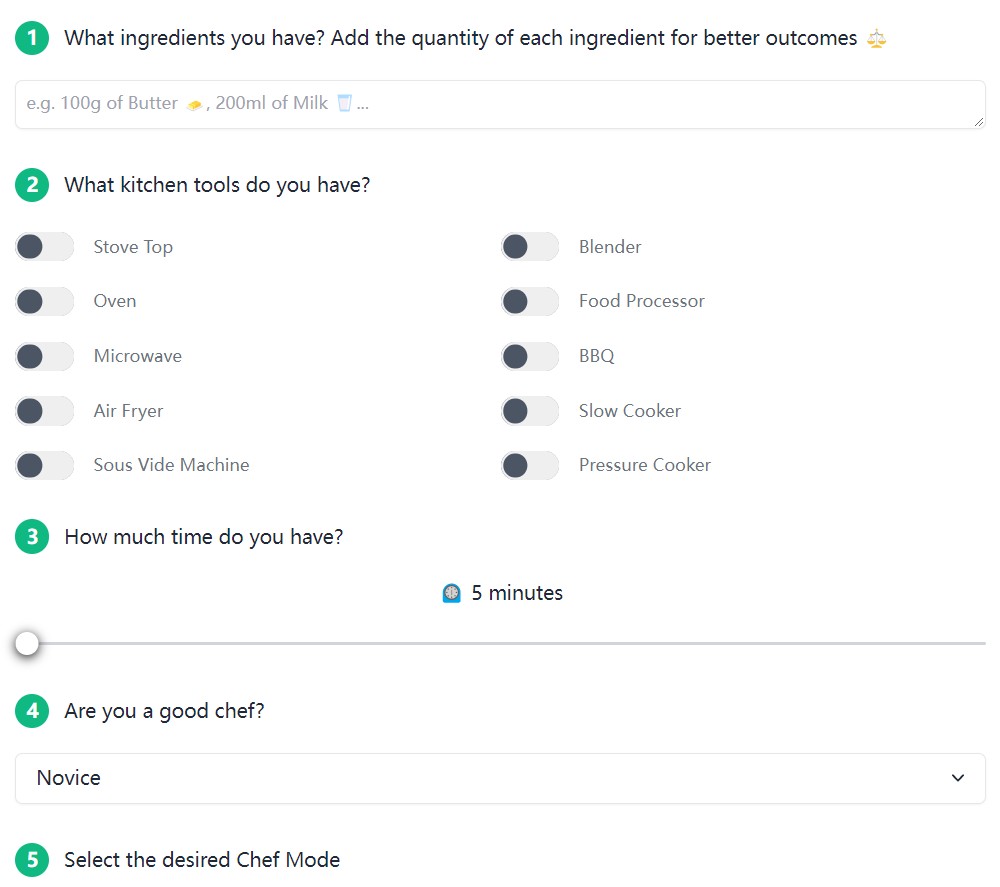Turn on the Pressure Cooker switch

530,465
